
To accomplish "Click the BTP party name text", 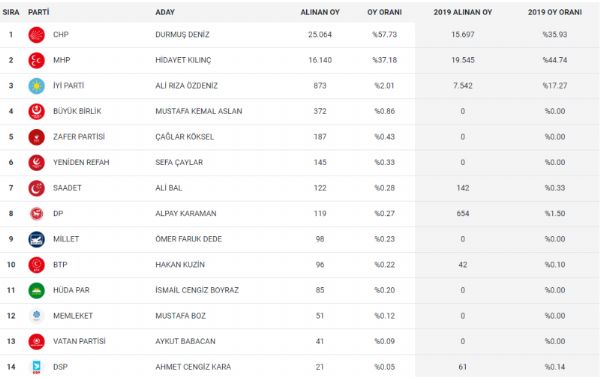I will coord(60,264).
